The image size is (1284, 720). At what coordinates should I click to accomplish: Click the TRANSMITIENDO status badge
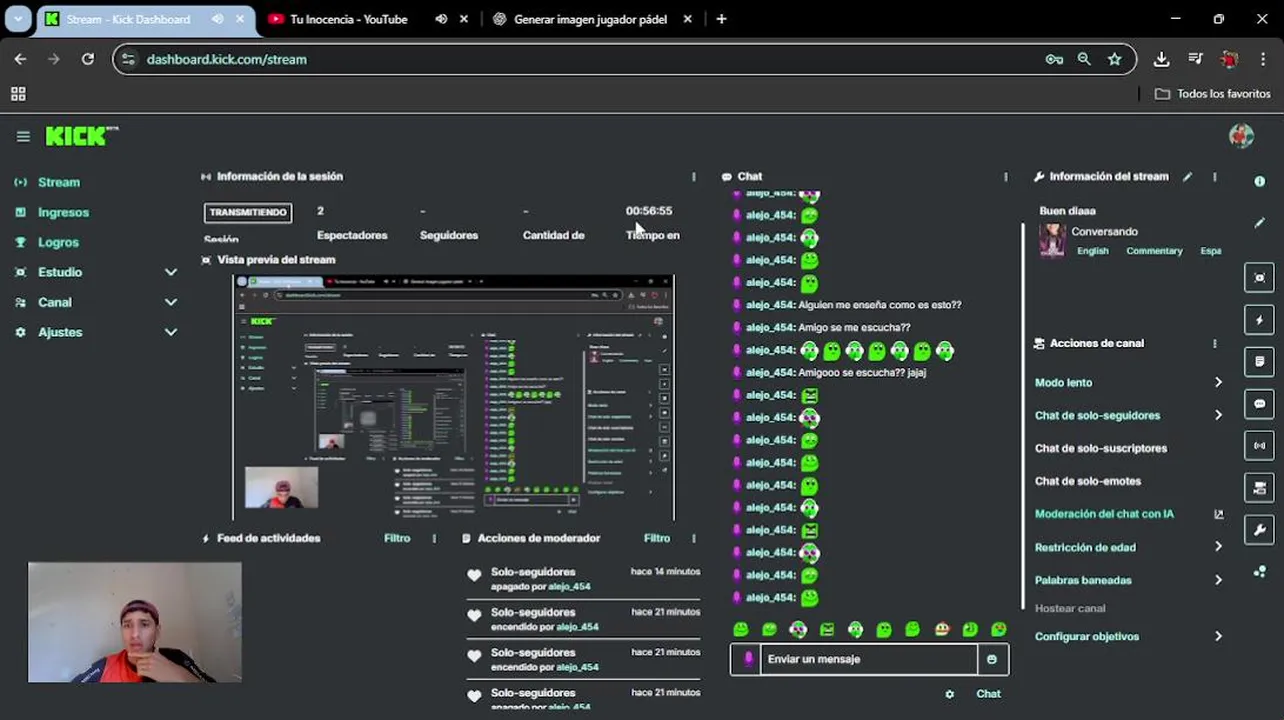[x=248, y=212]
